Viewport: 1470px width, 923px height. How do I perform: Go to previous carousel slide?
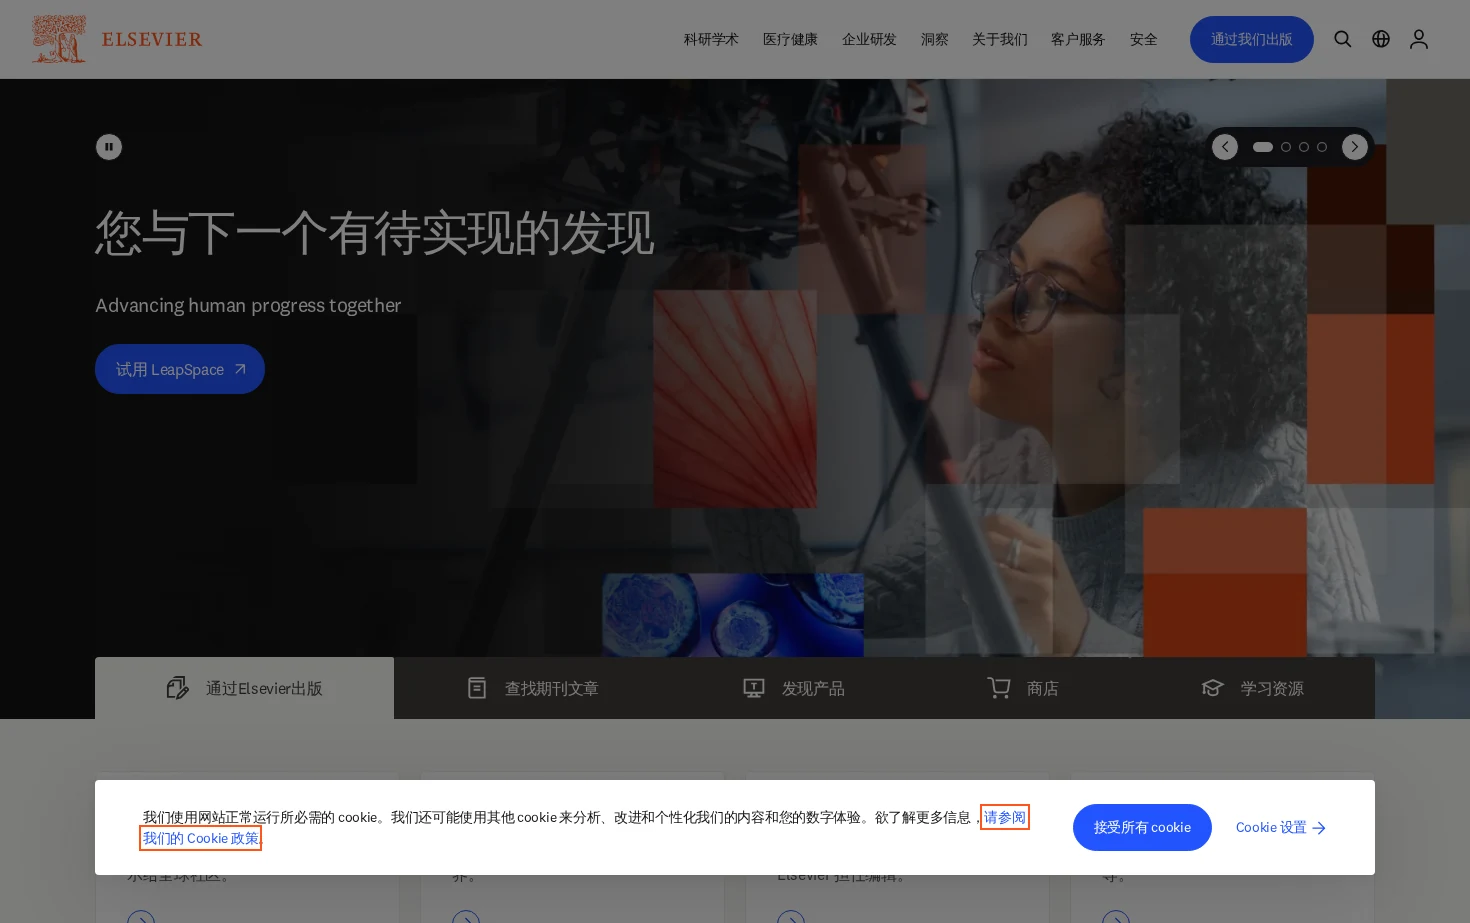[1225, 147]
